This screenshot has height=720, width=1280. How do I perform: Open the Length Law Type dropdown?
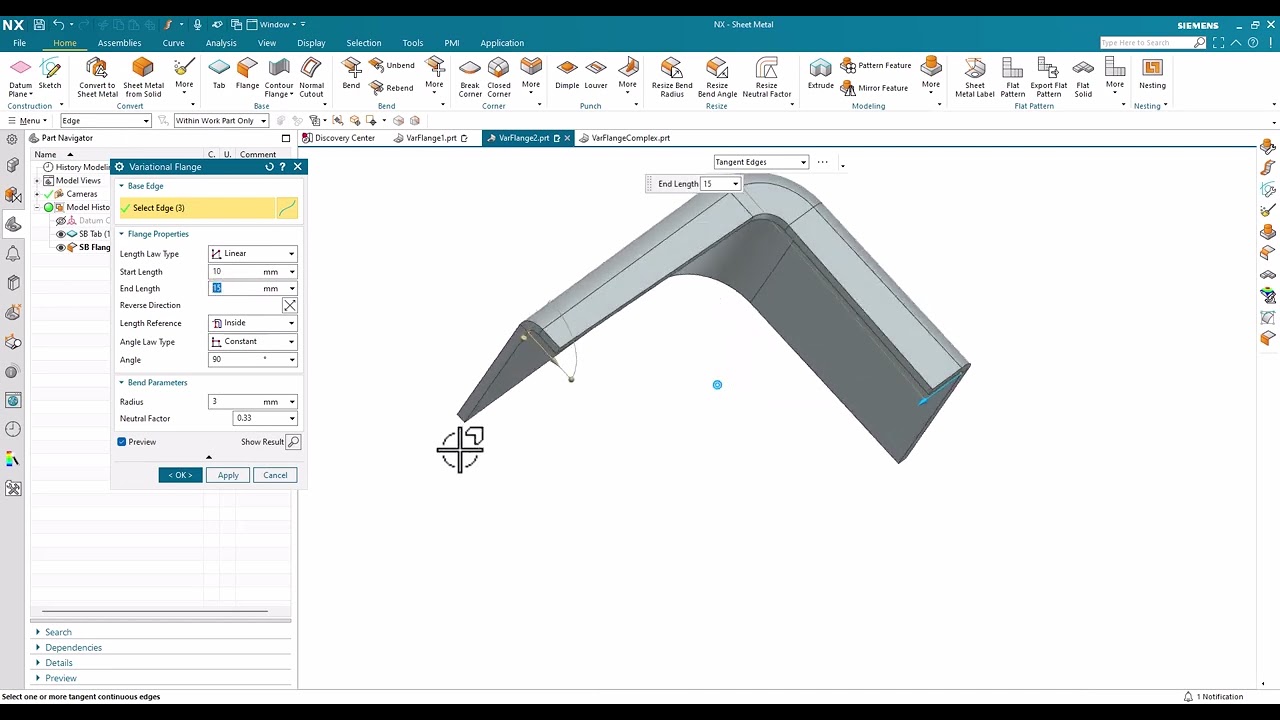[253, 254]
